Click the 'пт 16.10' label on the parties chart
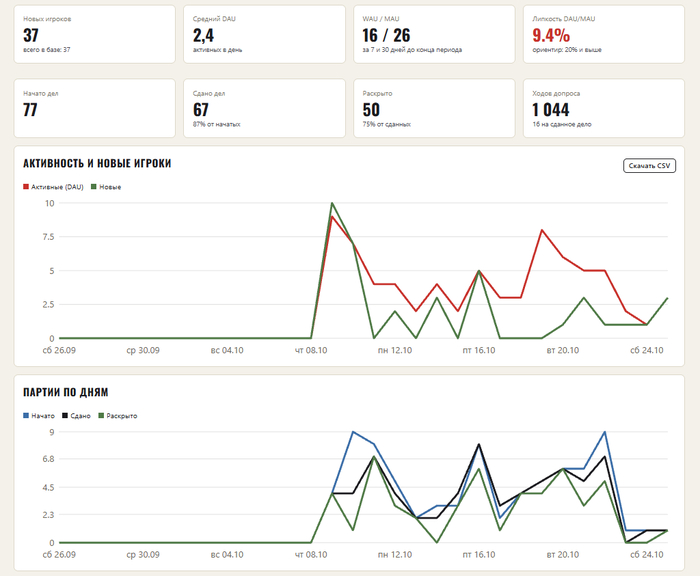The width and height of the screenshot is (700, 576). (x=479, y=555)
